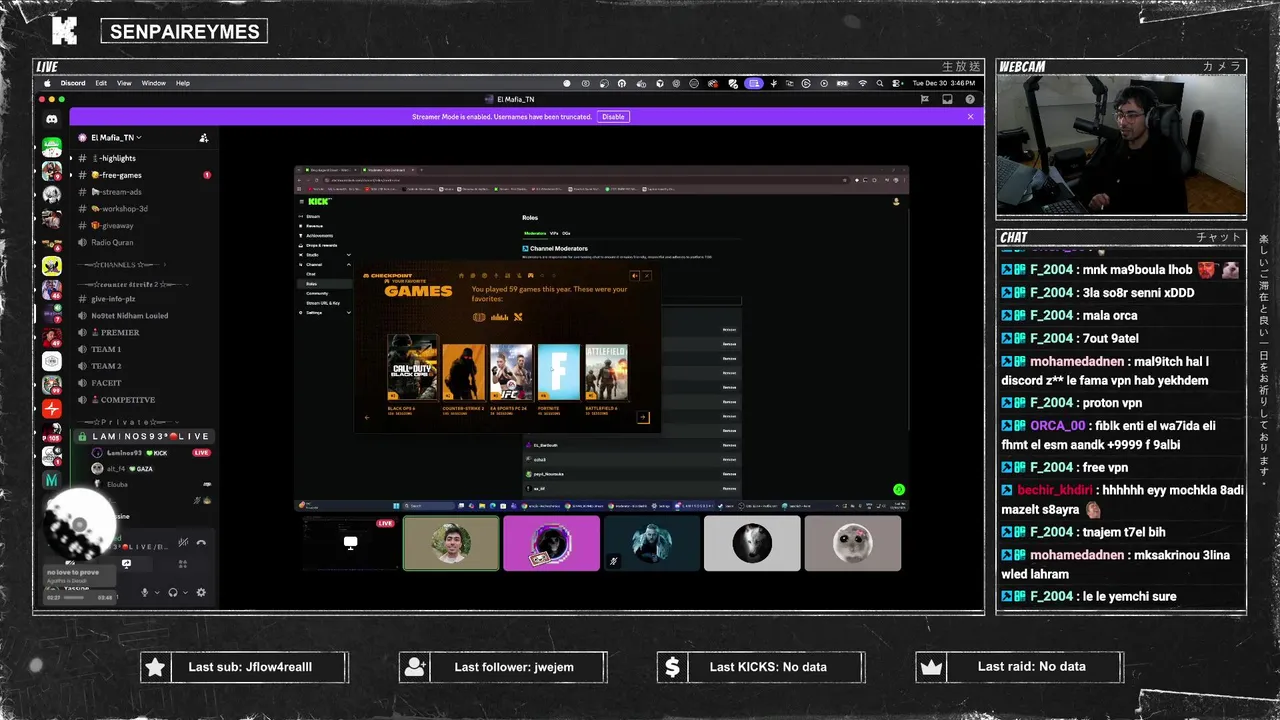1280x720 pixels.
Task: Open the stream-ads channel
Action: 144,192
